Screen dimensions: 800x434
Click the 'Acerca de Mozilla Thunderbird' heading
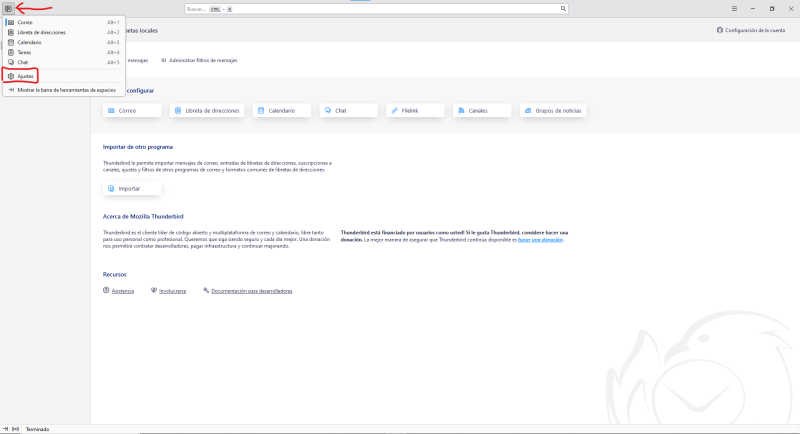(x=143, y=216)
